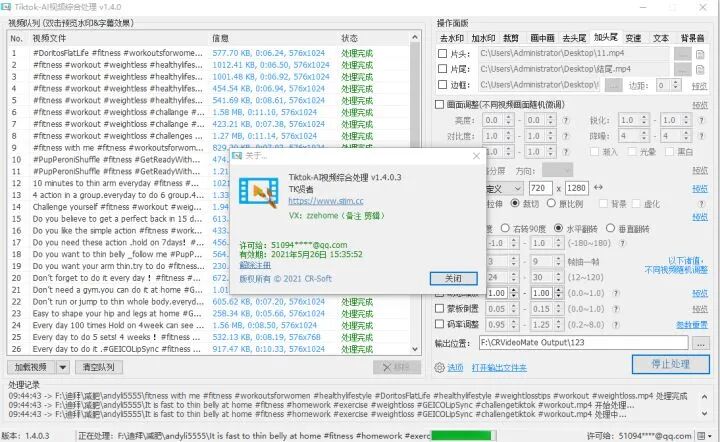
Task: Switch to the 变速 tab
Action: click(633, 38)
